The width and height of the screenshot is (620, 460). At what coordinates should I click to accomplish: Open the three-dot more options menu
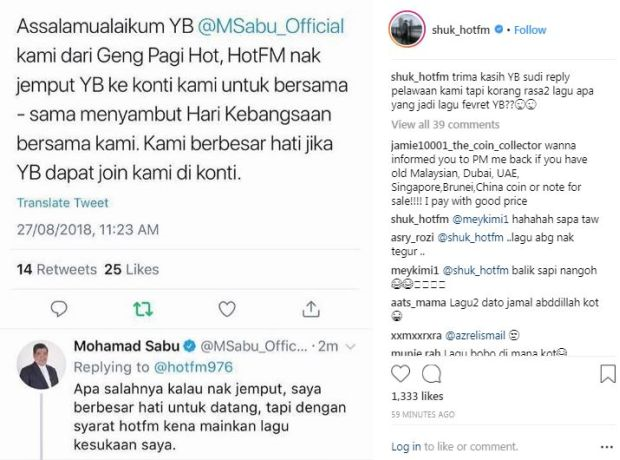(x=607, y=447)
